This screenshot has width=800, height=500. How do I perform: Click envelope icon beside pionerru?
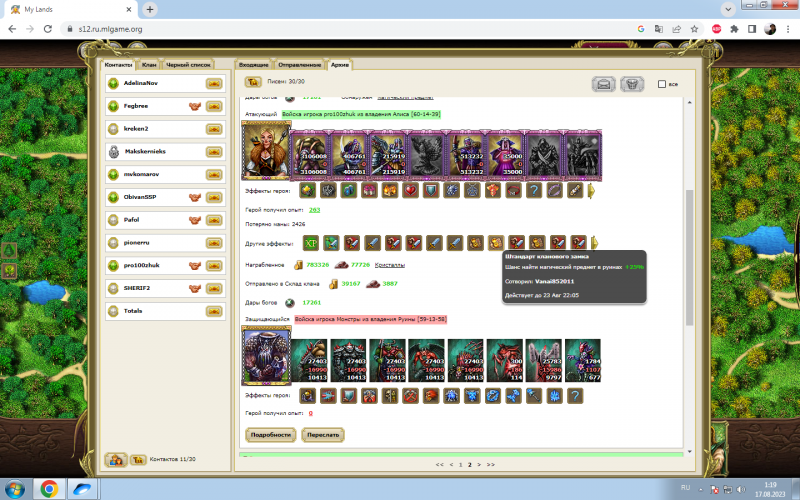[214, 243]
